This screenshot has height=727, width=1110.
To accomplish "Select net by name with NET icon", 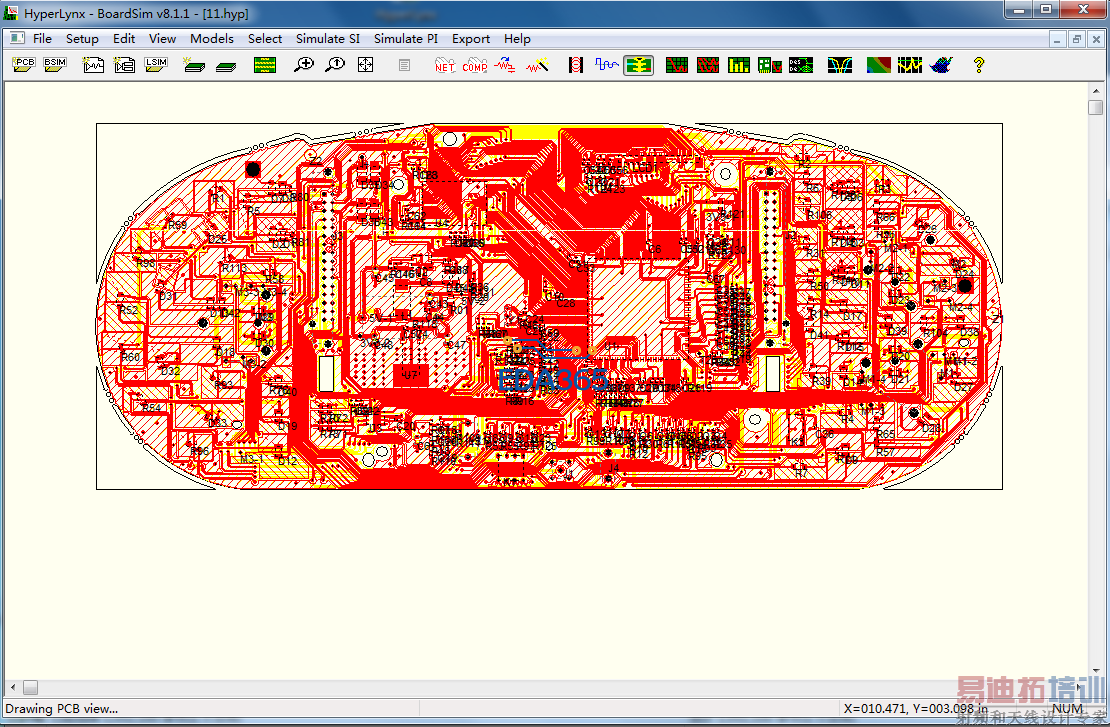I will point(444,65).
